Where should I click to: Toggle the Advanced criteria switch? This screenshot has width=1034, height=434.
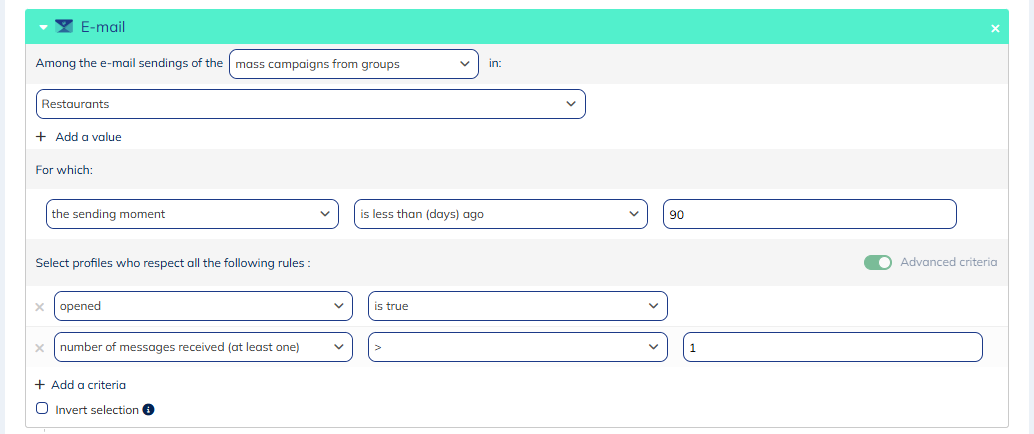point(878,263)
